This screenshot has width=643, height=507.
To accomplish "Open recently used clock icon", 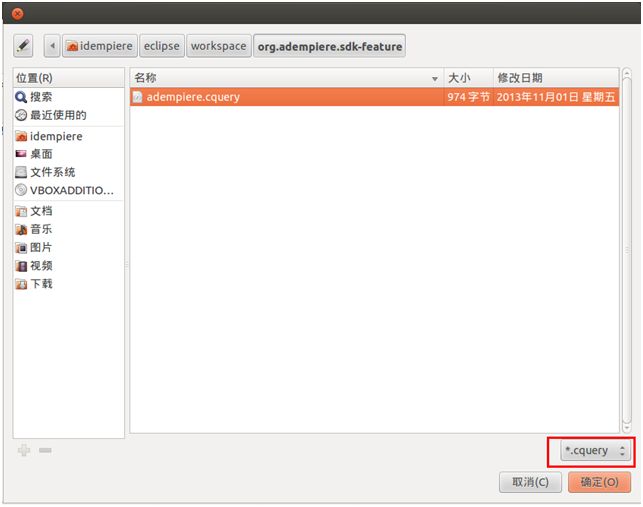I will 21,115.
